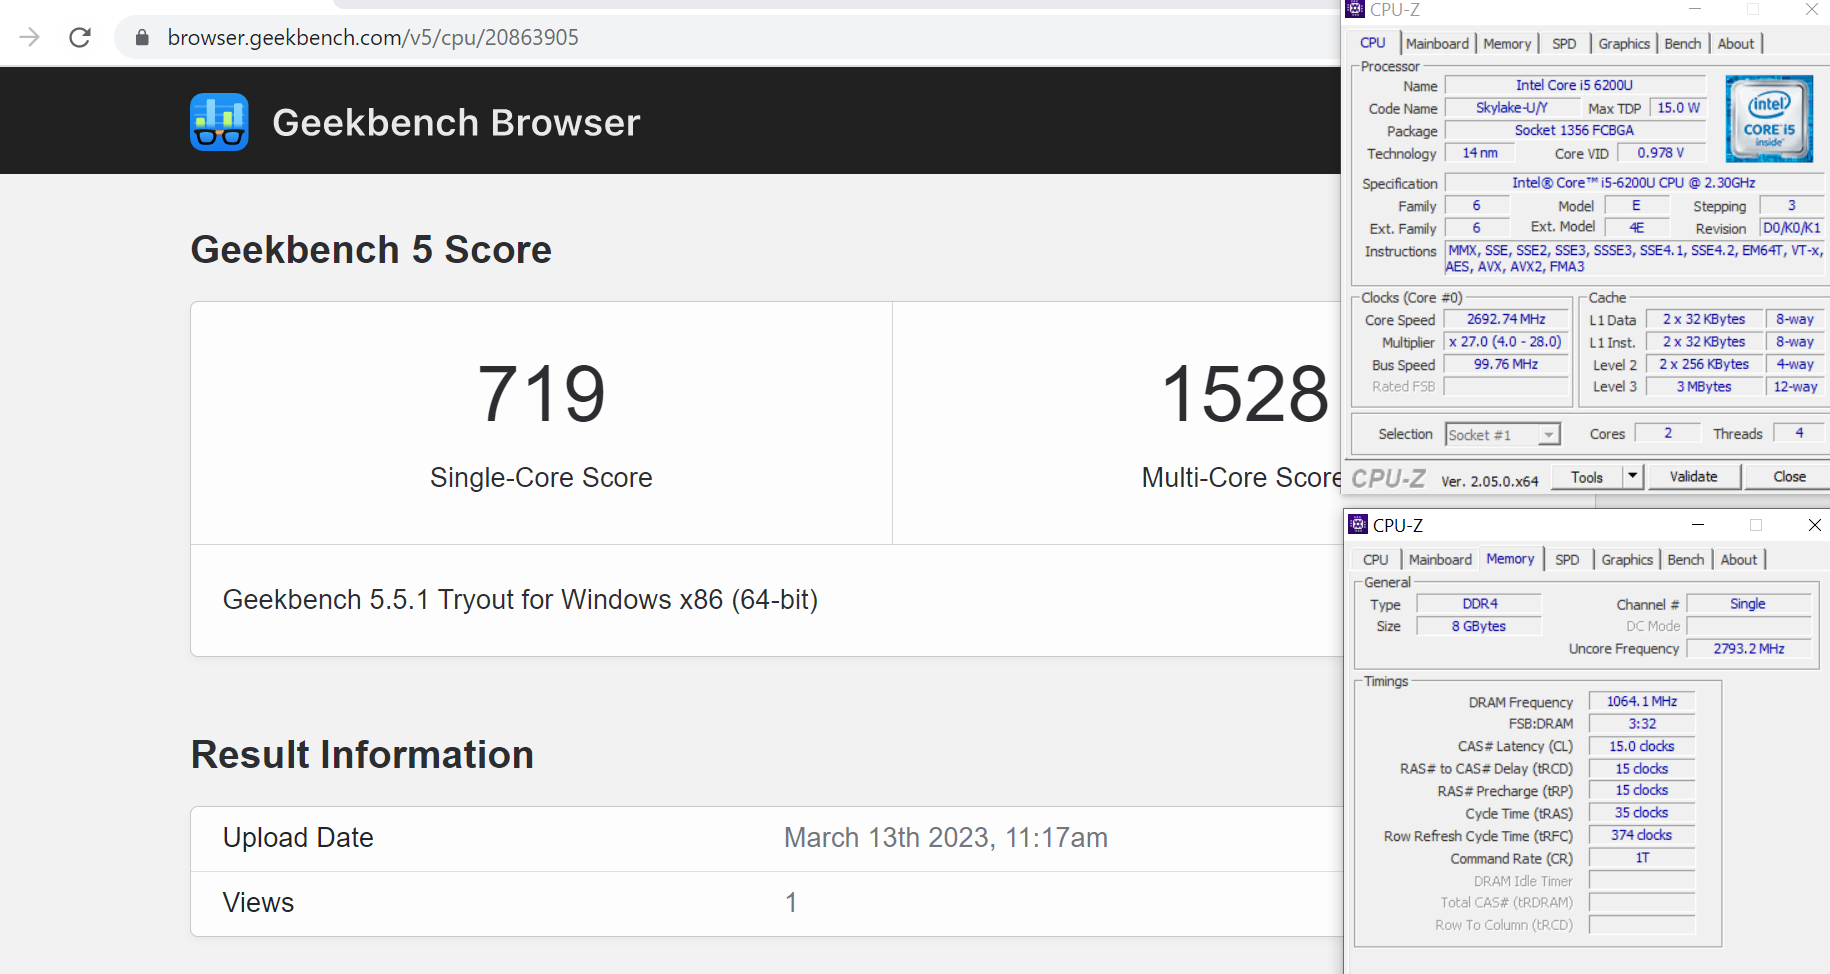Switch to About tab in lower CPU-Z window
The width and height of the screenshot is (1830, 974).
tap(1739, 560)
